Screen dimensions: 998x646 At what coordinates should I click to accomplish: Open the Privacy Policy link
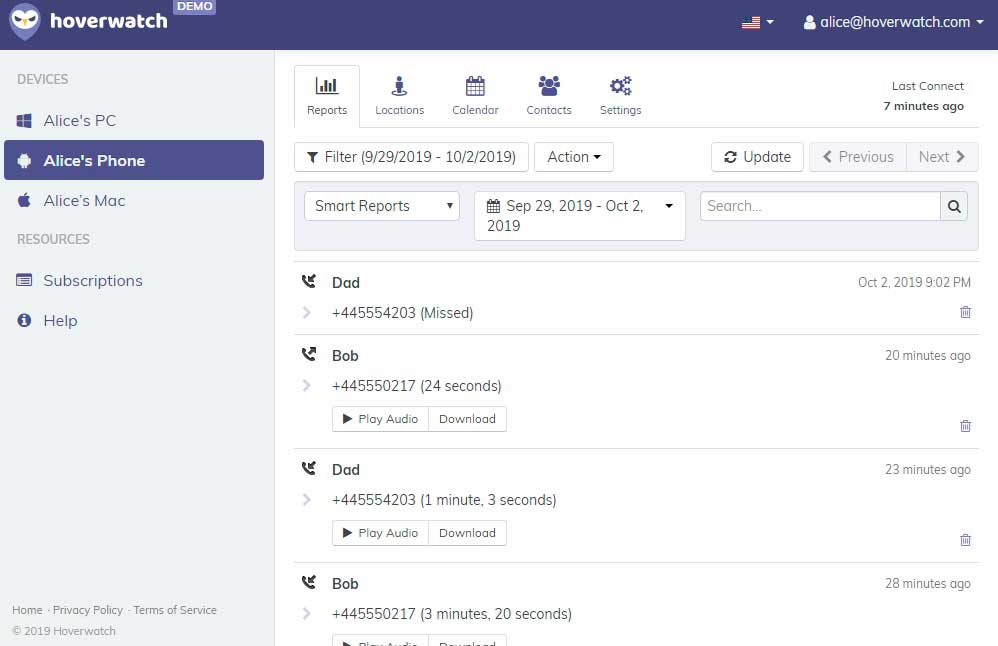coord(88,610)
